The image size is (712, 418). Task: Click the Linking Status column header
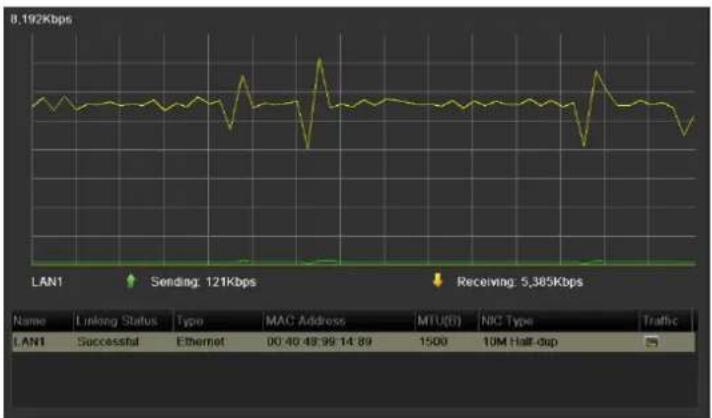coord(116,321)
